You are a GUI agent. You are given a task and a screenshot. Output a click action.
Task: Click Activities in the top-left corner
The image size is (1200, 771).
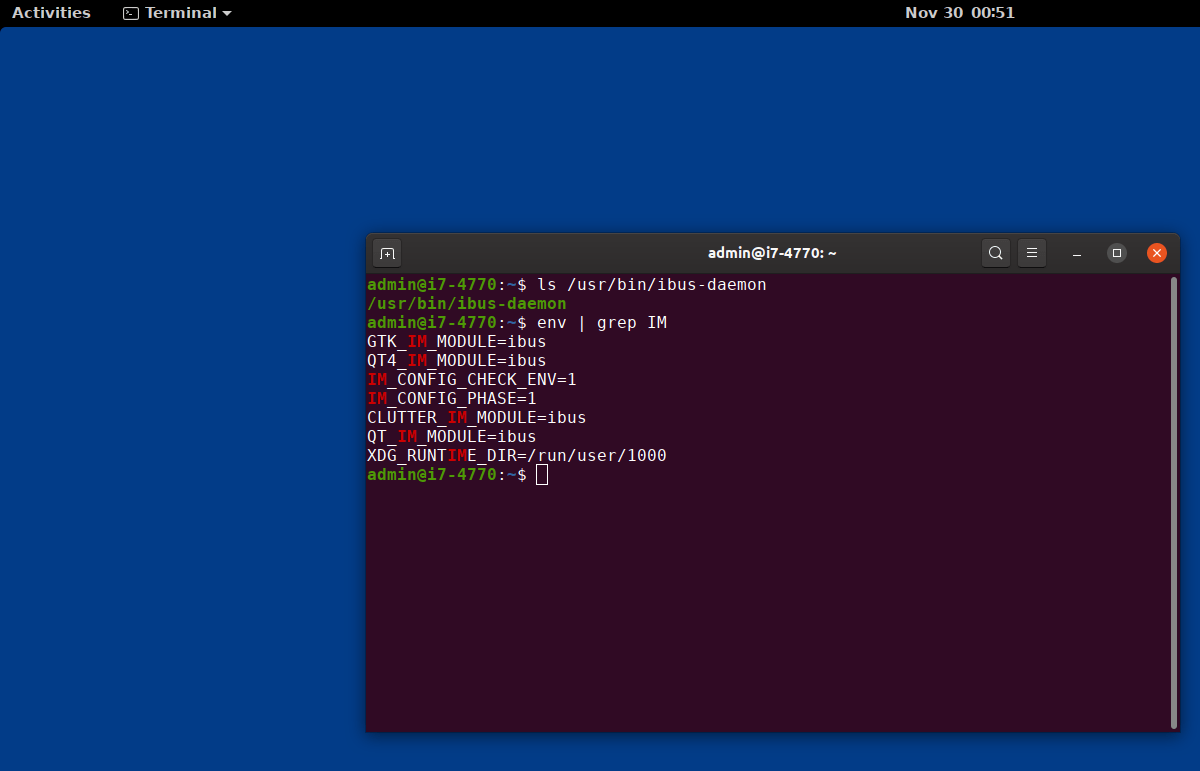[51, 13]
